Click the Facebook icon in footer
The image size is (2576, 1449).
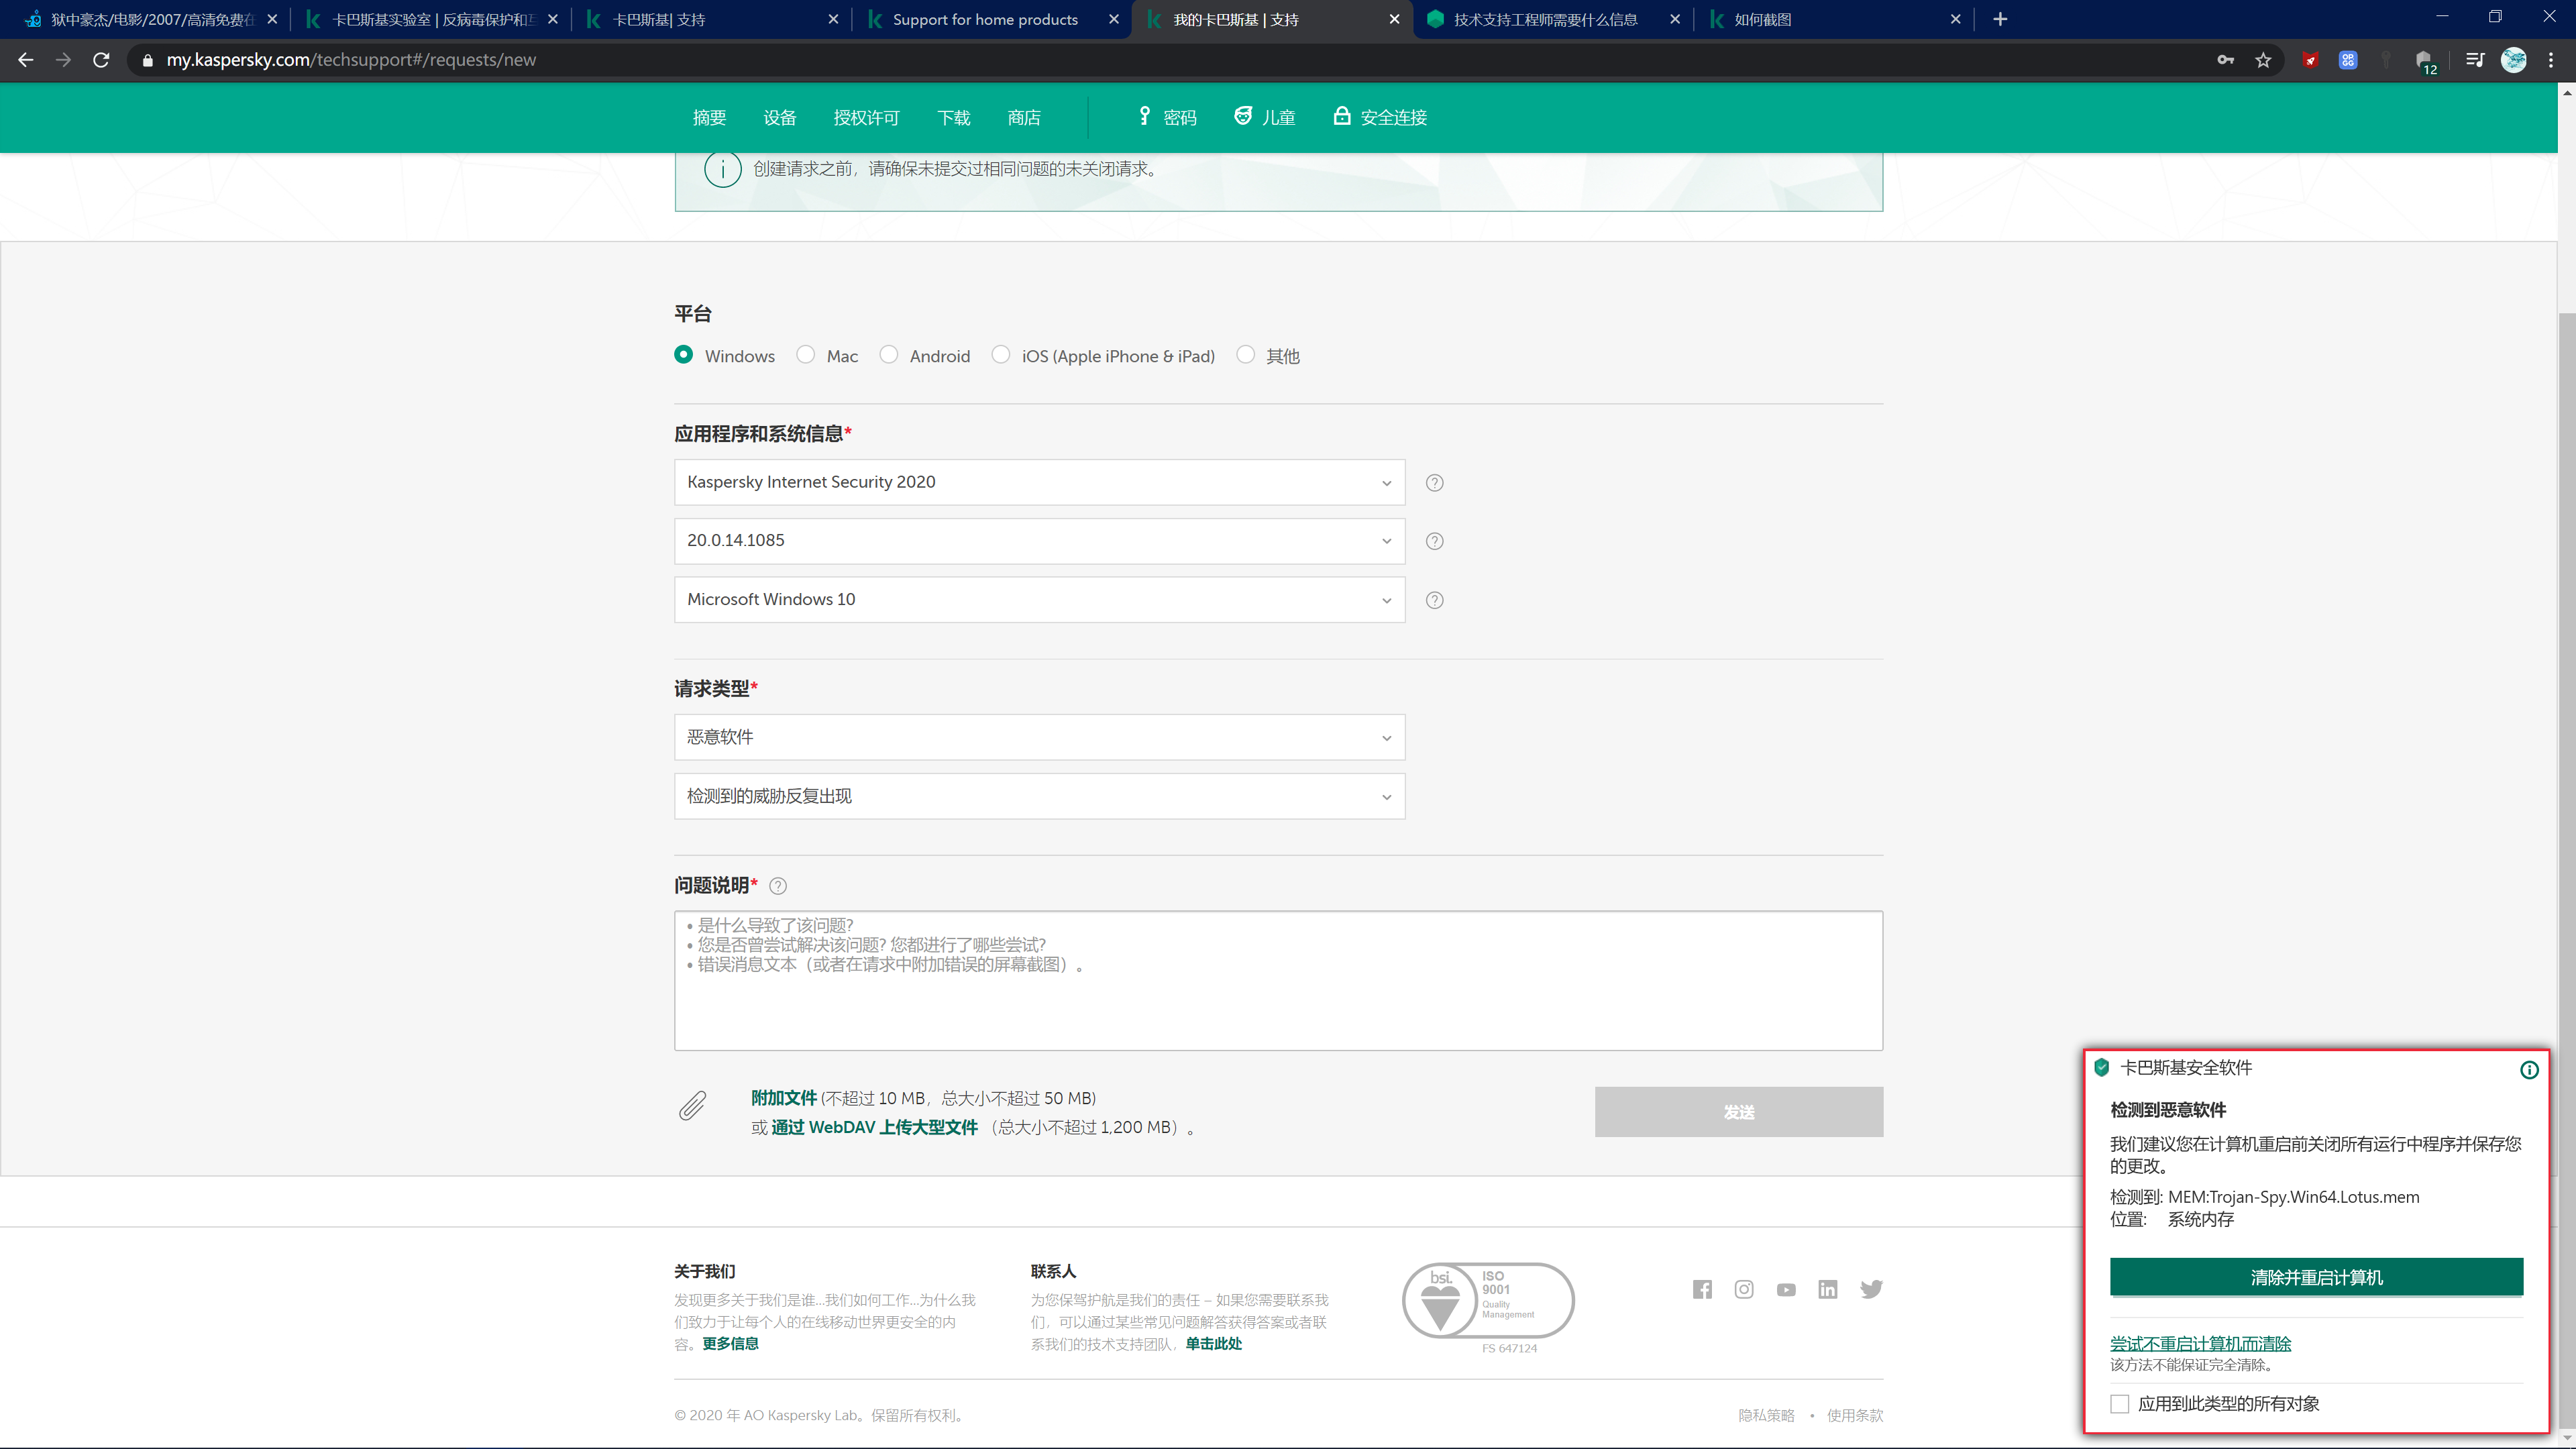coord(1702,1289)
